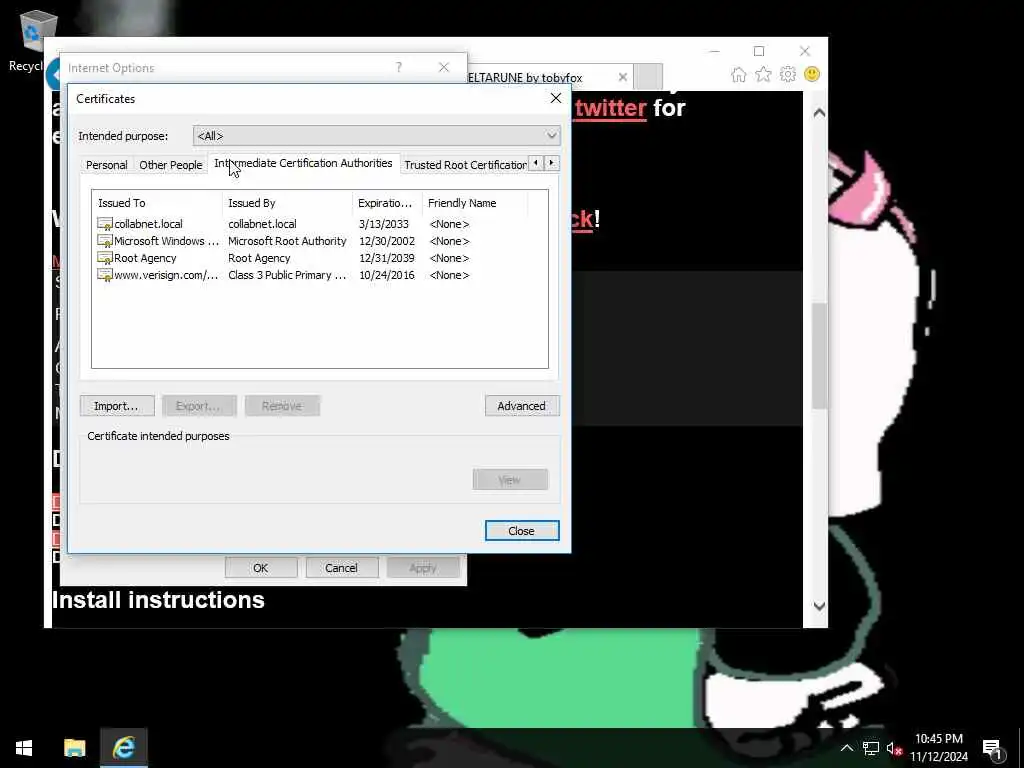Image resolution: width=1024 pixels, height=768 pixels.
Task: Click Microsoft Root Authority issuer cell
Action: [287, 241]
